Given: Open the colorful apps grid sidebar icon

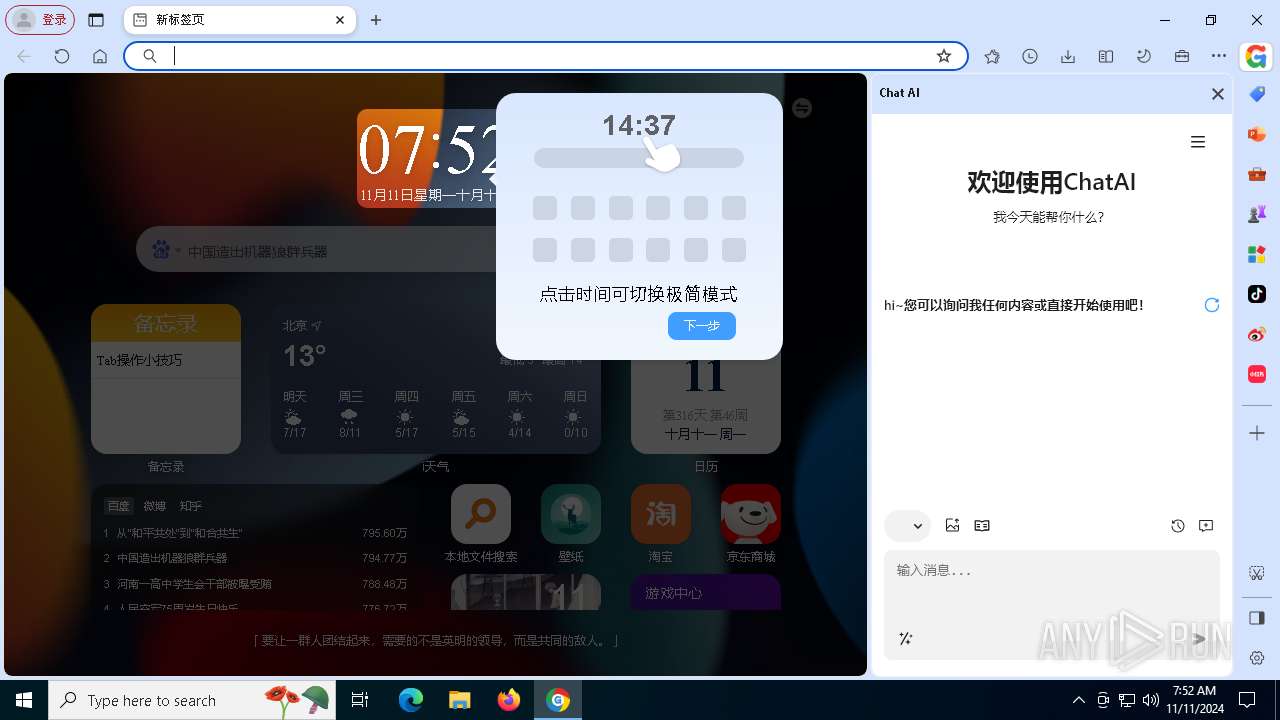Looking at the screenshot, I should [x=1257, y=254].
